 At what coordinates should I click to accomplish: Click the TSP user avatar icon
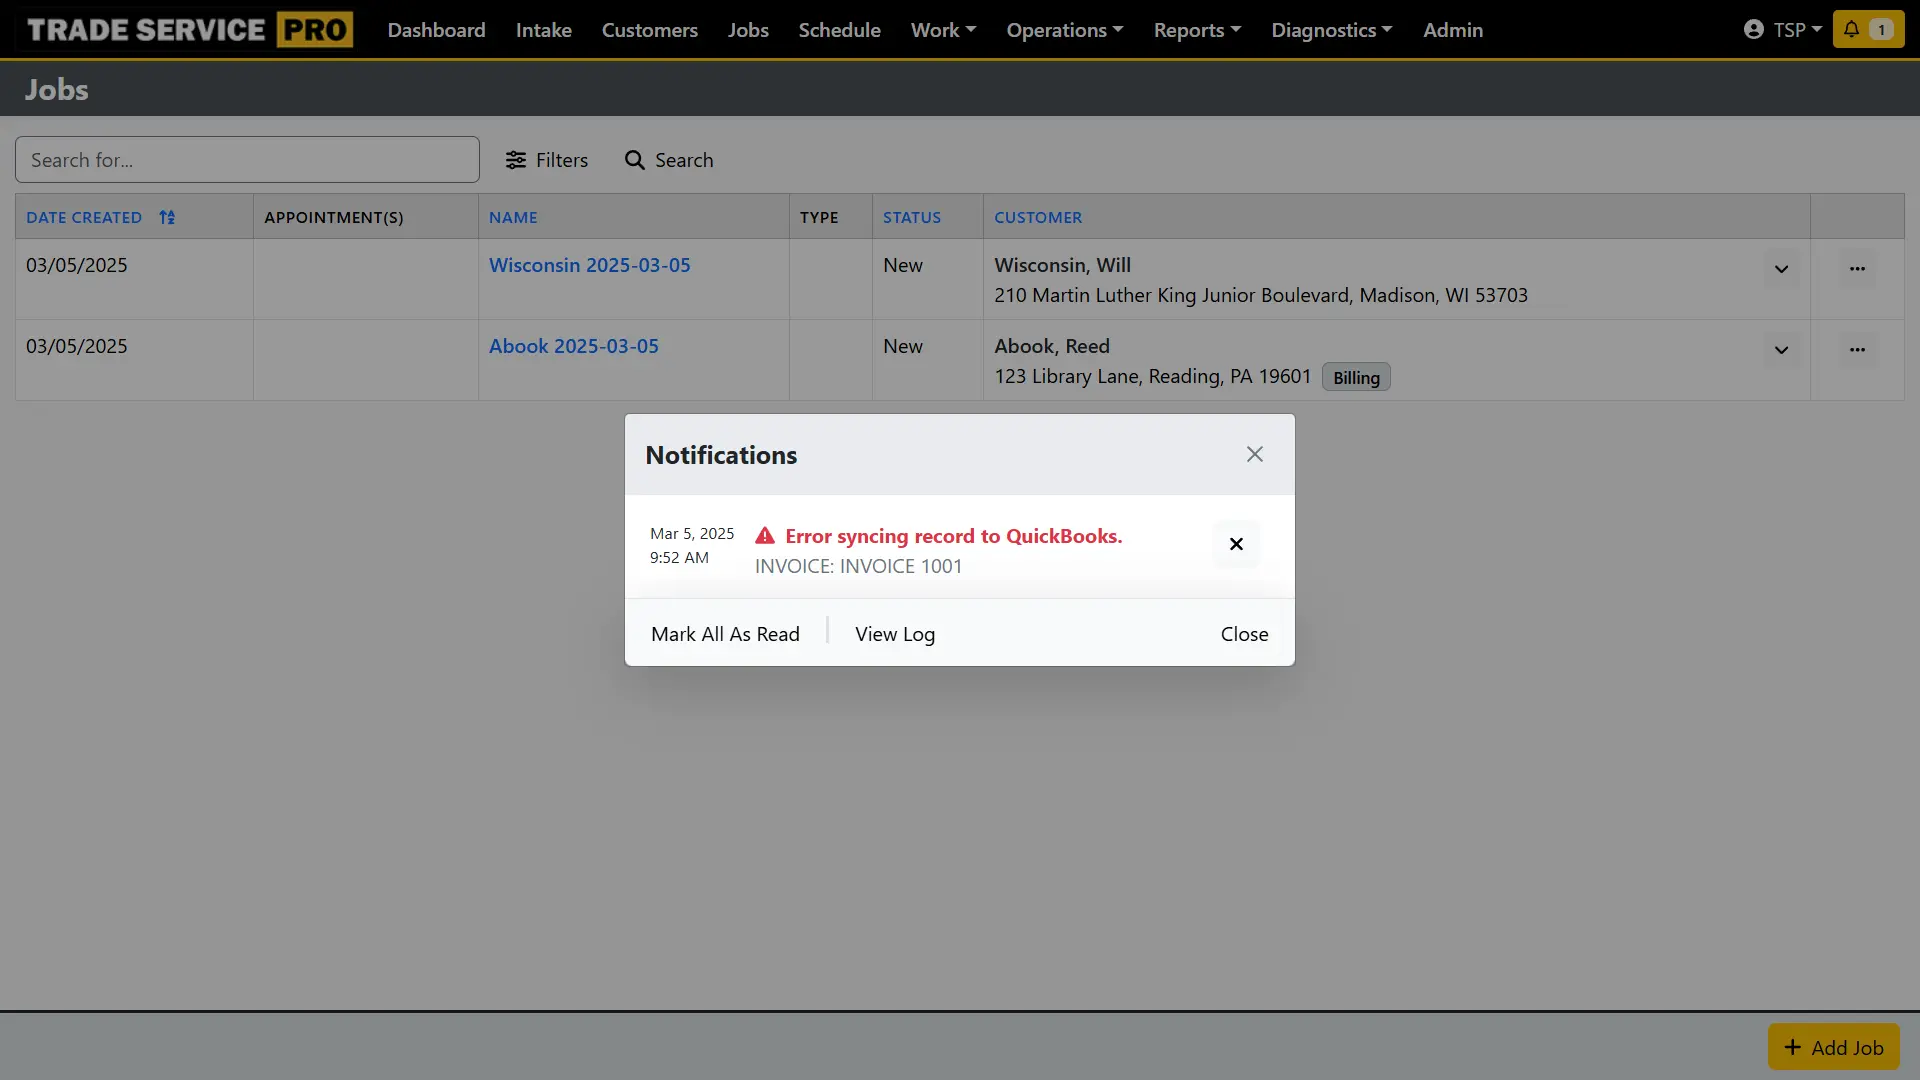(x=1753, y=29)
